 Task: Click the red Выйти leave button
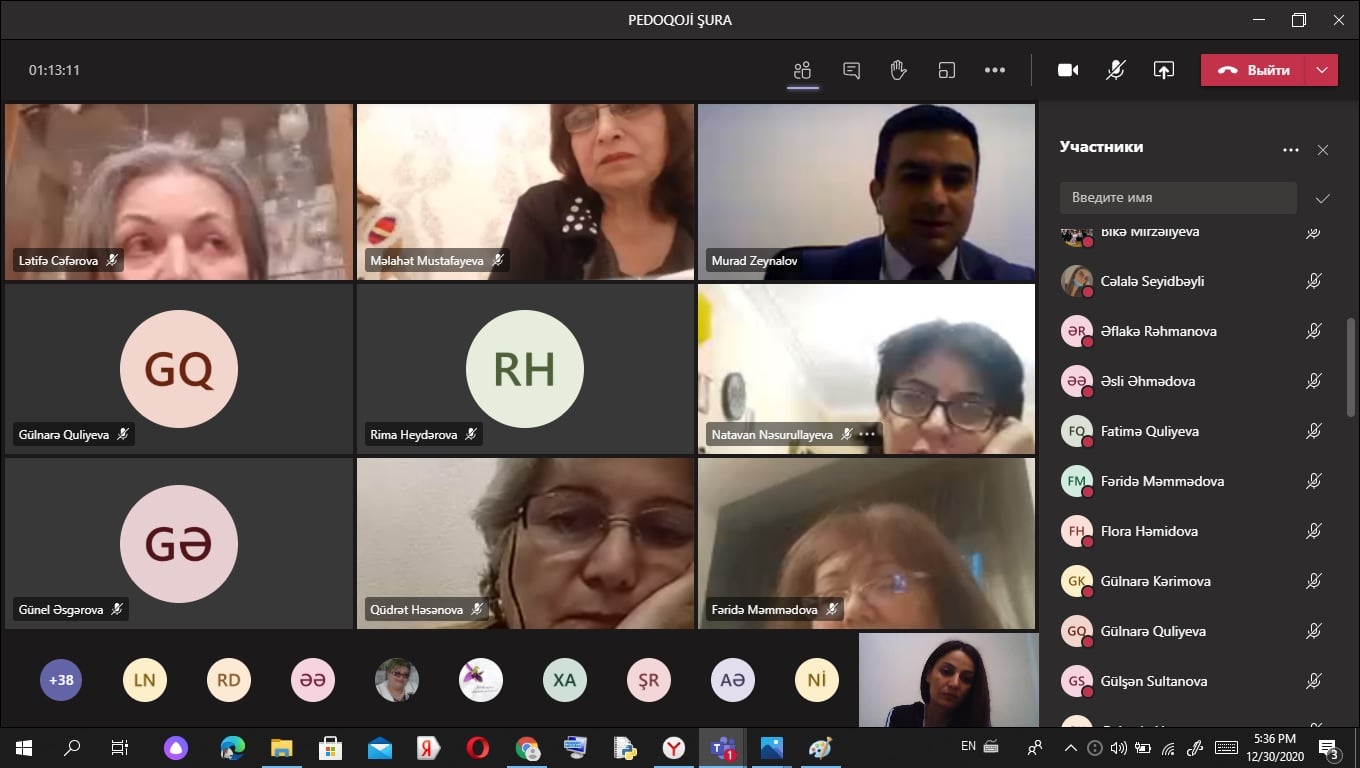click(x=1254, y=70)
